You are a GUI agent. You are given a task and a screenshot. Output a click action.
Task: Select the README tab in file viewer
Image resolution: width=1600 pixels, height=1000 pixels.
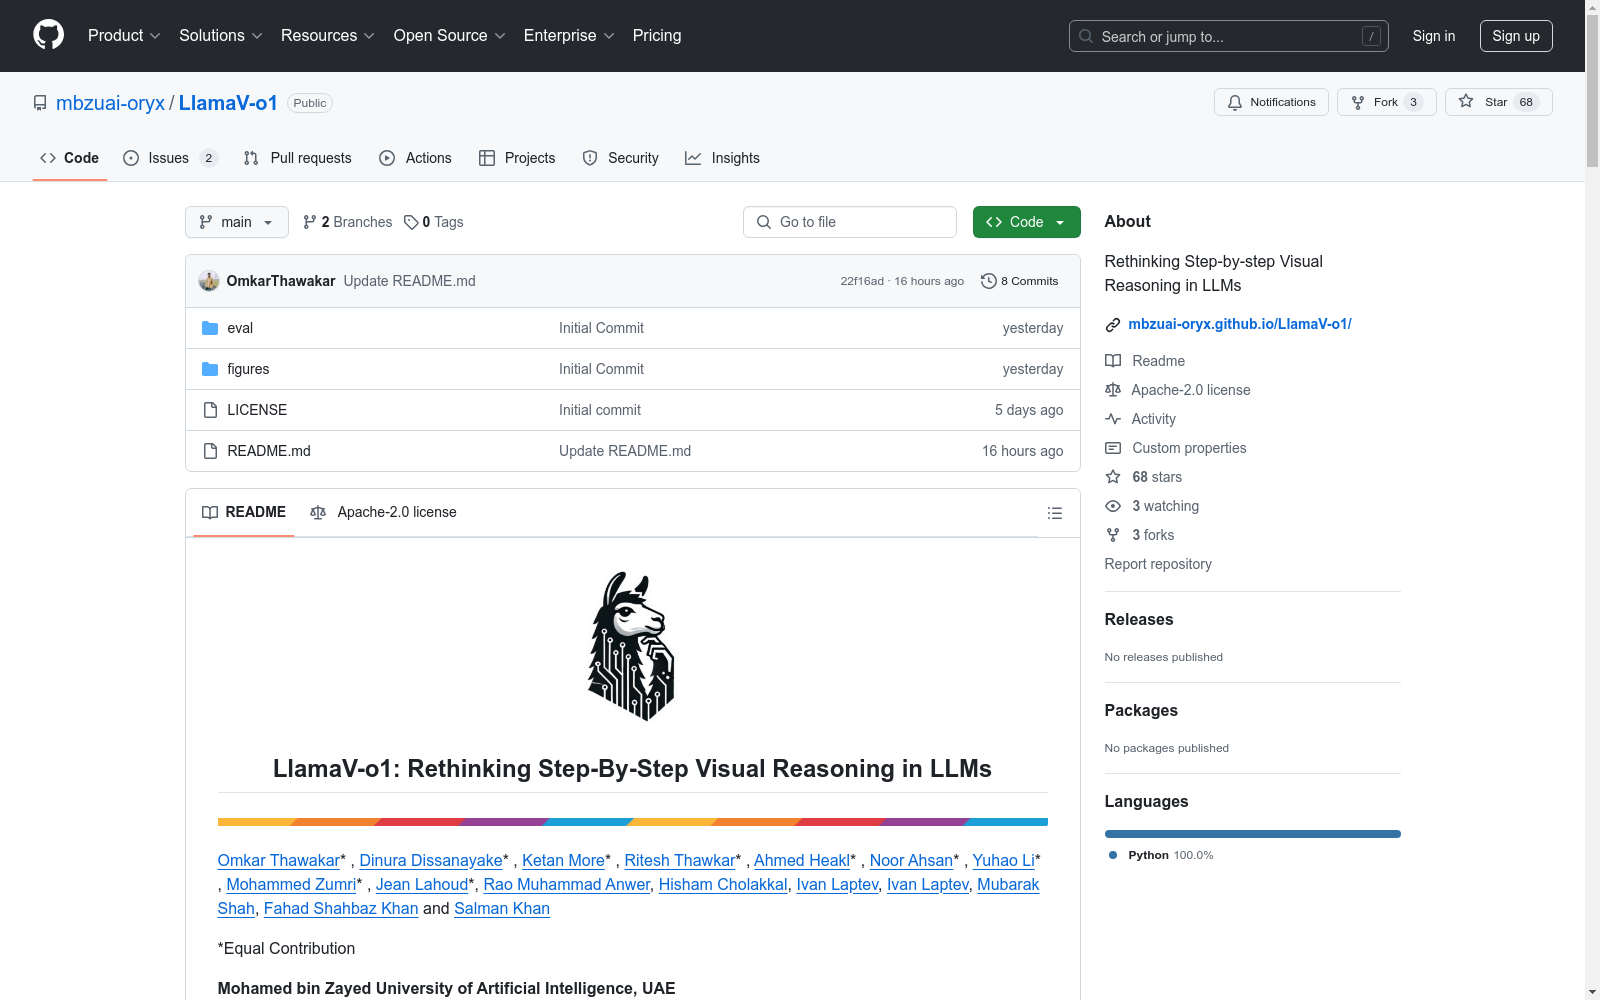click(244, 513)
